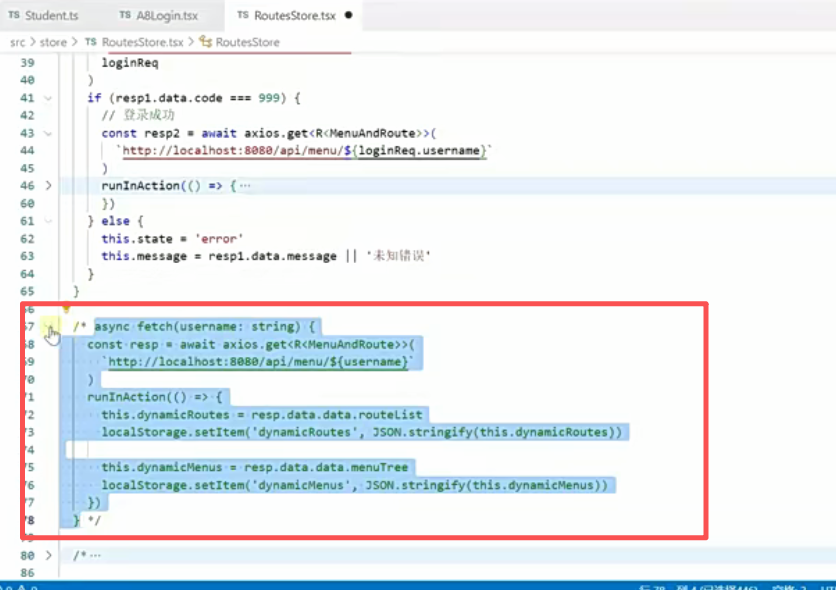Viewport: 836px width, 590px height.
Task: Click const resp2 on line 43
Action: tap(140, 133)
